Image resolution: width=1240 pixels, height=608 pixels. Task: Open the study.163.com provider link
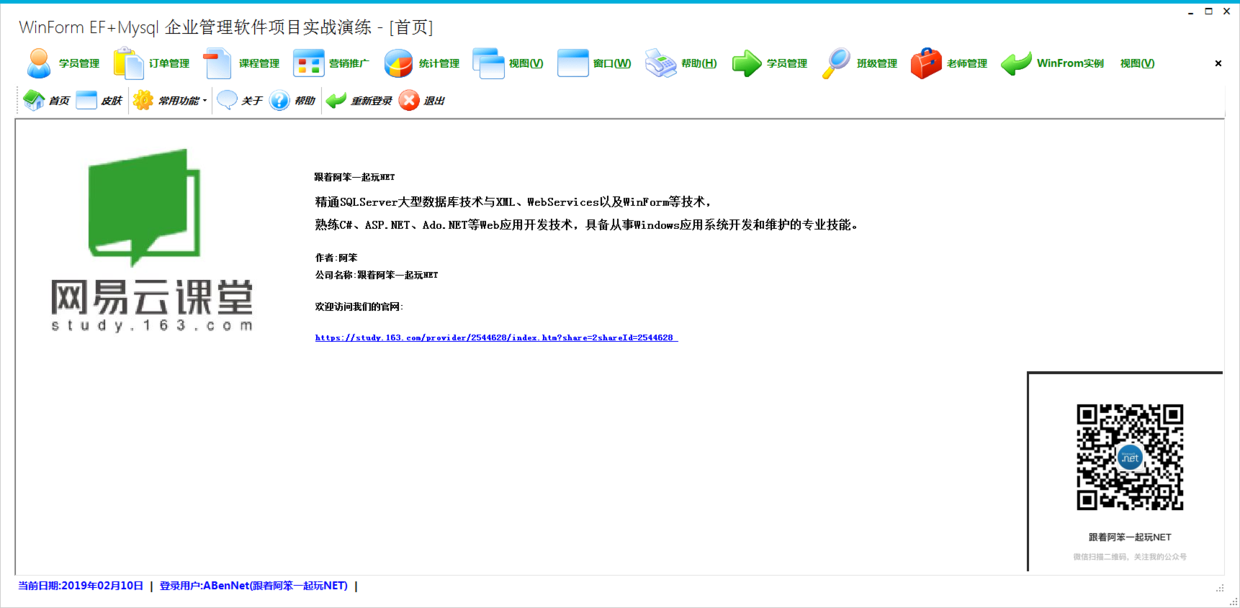coord(496,338)
